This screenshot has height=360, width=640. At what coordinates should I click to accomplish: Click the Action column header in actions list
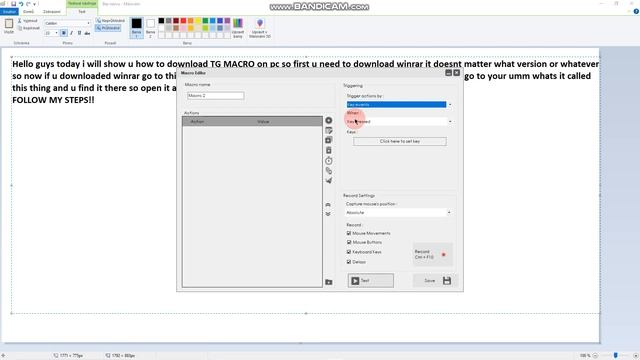[197, 122]
